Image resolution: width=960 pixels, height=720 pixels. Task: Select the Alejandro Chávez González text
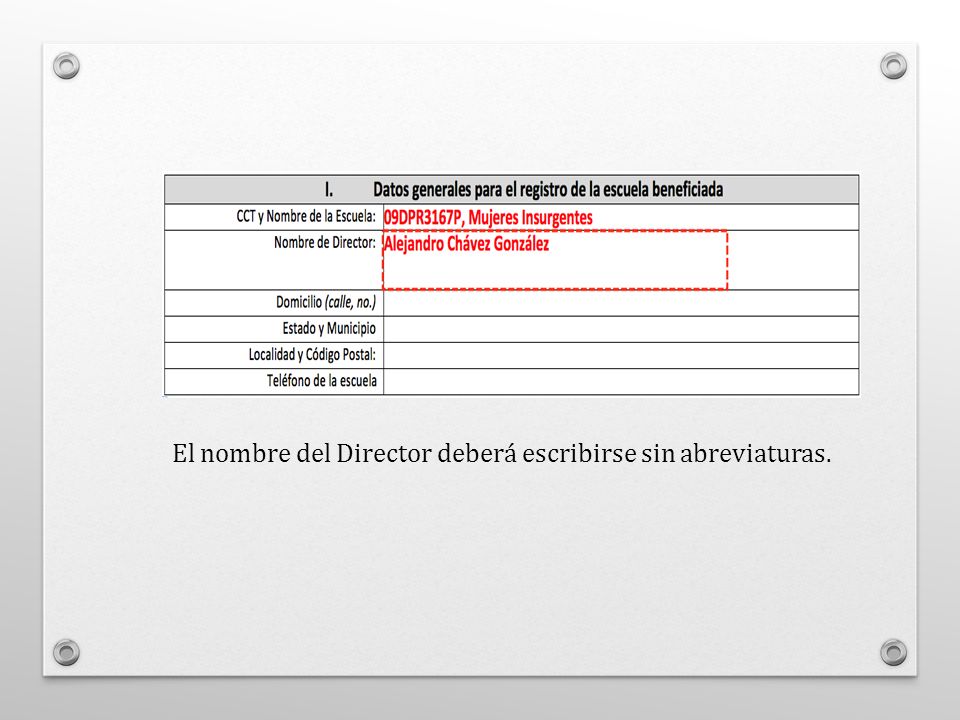pos(467,244)
